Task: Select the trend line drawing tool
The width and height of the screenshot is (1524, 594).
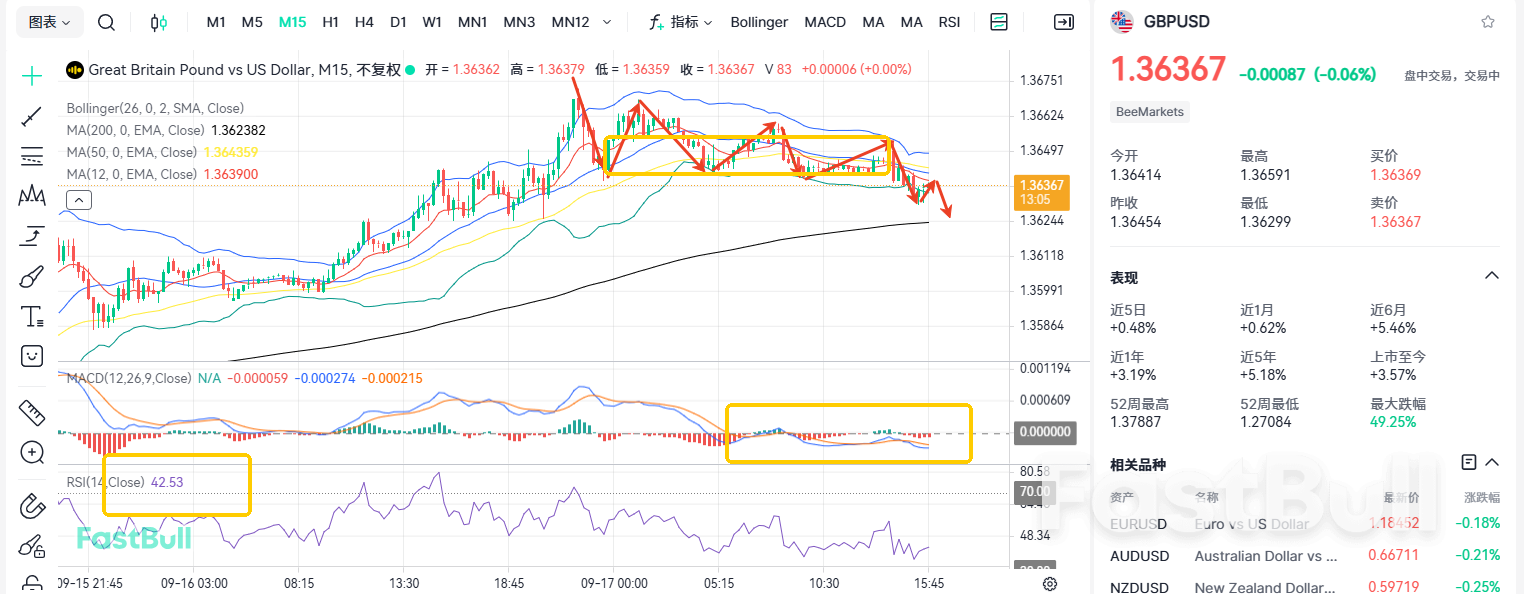Action: (x=32, y=117)
